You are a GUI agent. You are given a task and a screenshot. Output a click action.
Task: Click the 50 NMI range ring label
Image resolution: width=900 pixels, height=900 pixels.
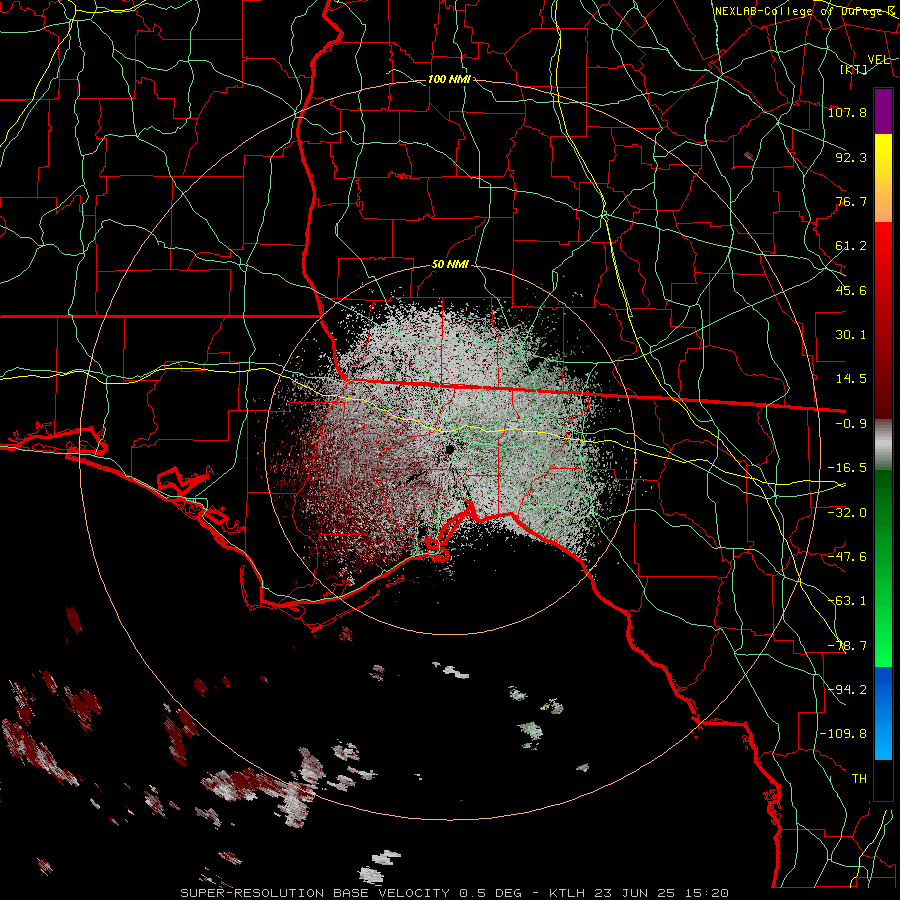coord(450,265)
